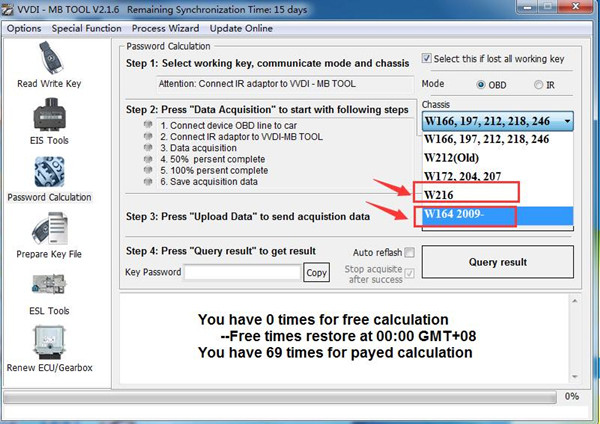
Task: Click the 0% progress label
Action: (x=572, y=396)
